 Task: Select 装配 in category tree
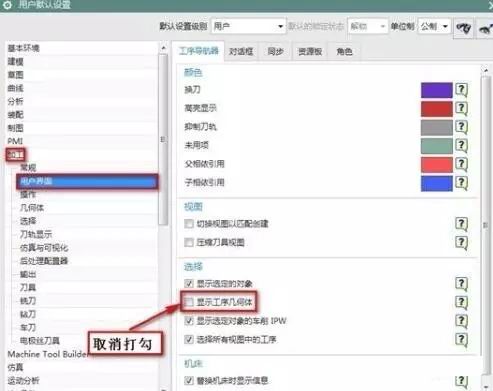[x=15, y=115]
